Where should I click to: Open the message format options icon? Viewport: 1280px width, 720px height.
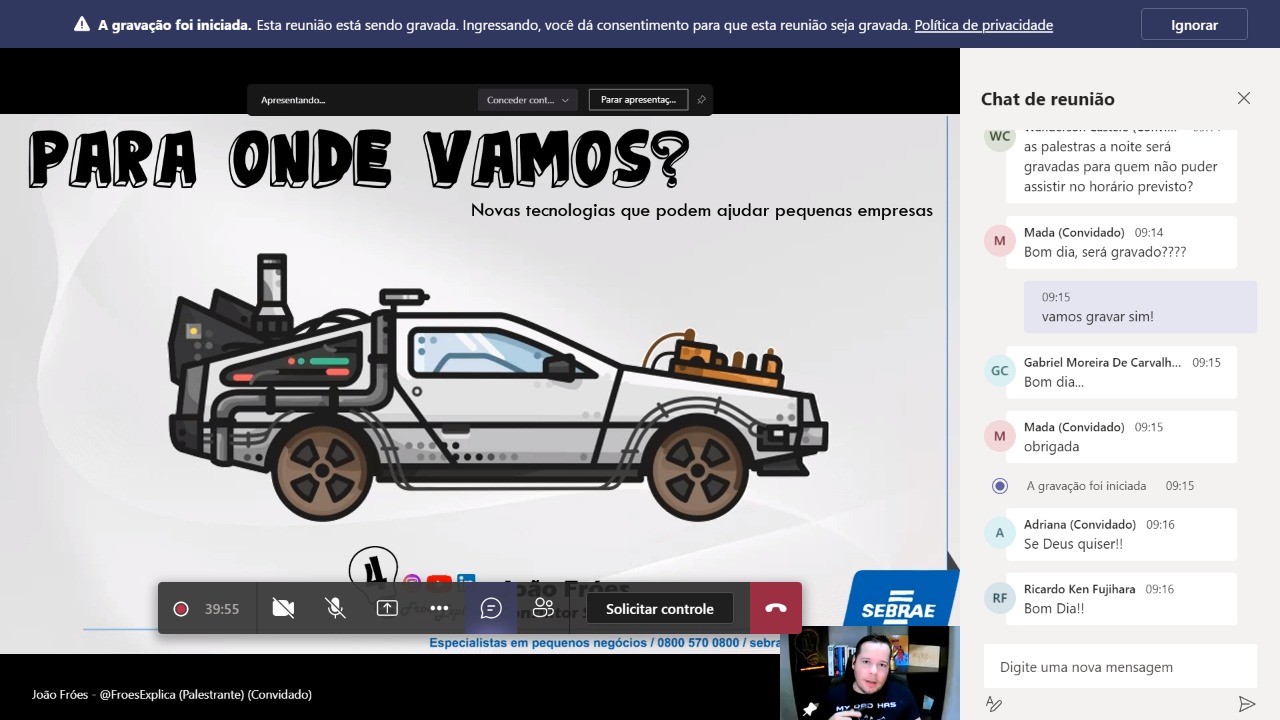[994, 704]
